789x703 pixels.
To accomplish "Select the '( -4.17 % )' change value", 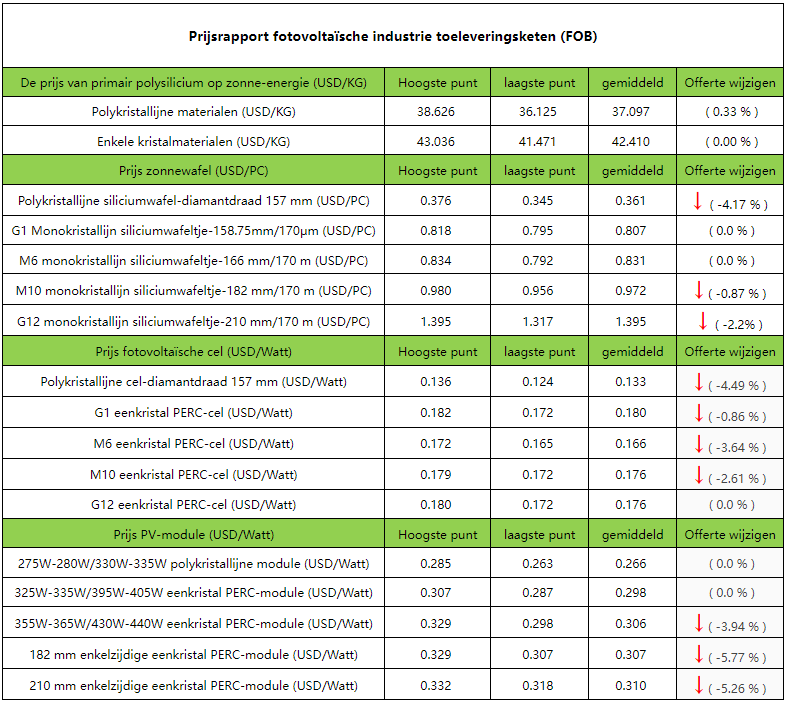I will (739, 205).
